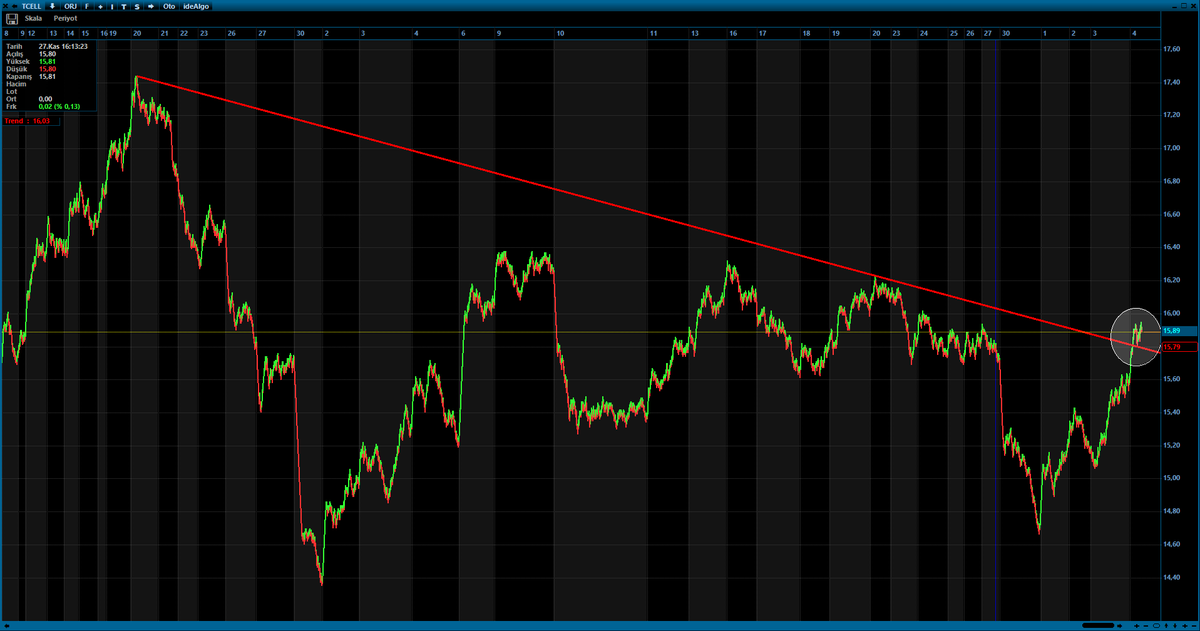Click the right arrow icon before Oto
The width and height of the screenshot is (1200, 631).
click(150, 6)
